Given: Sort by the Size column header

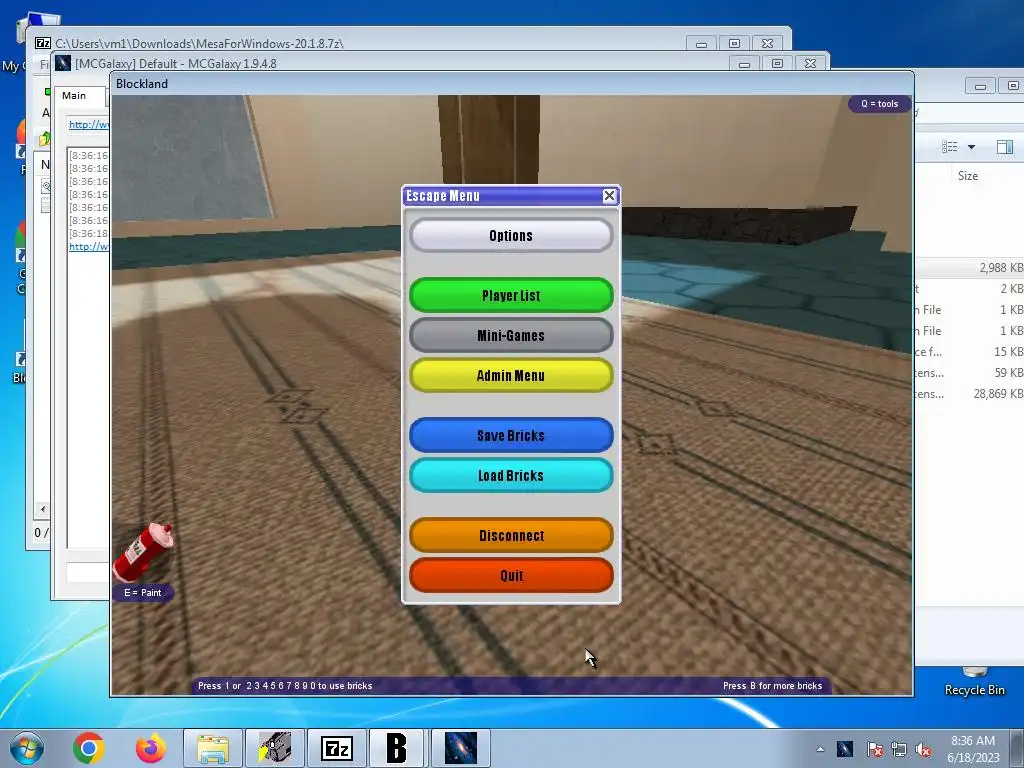Looking at the screenshot, I should tap(968, 176).
